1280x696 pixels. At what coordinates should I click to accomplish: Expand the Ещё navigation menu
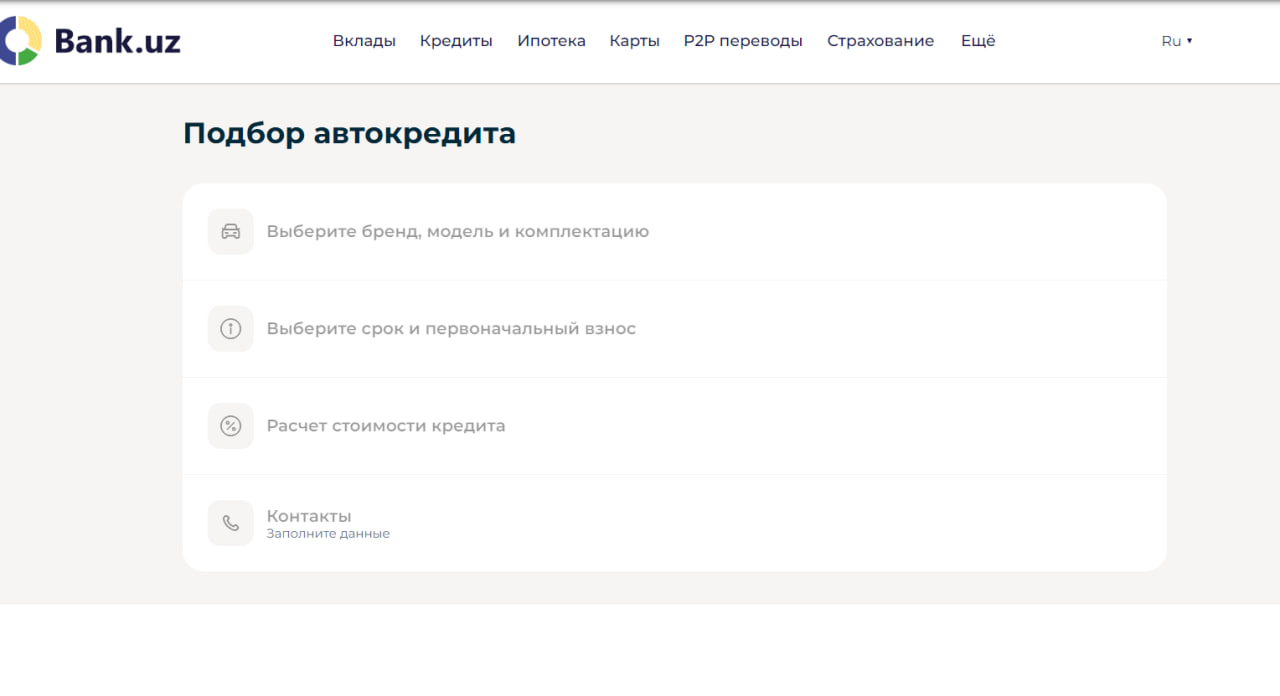pyautogui.click(x=978, y=41)
